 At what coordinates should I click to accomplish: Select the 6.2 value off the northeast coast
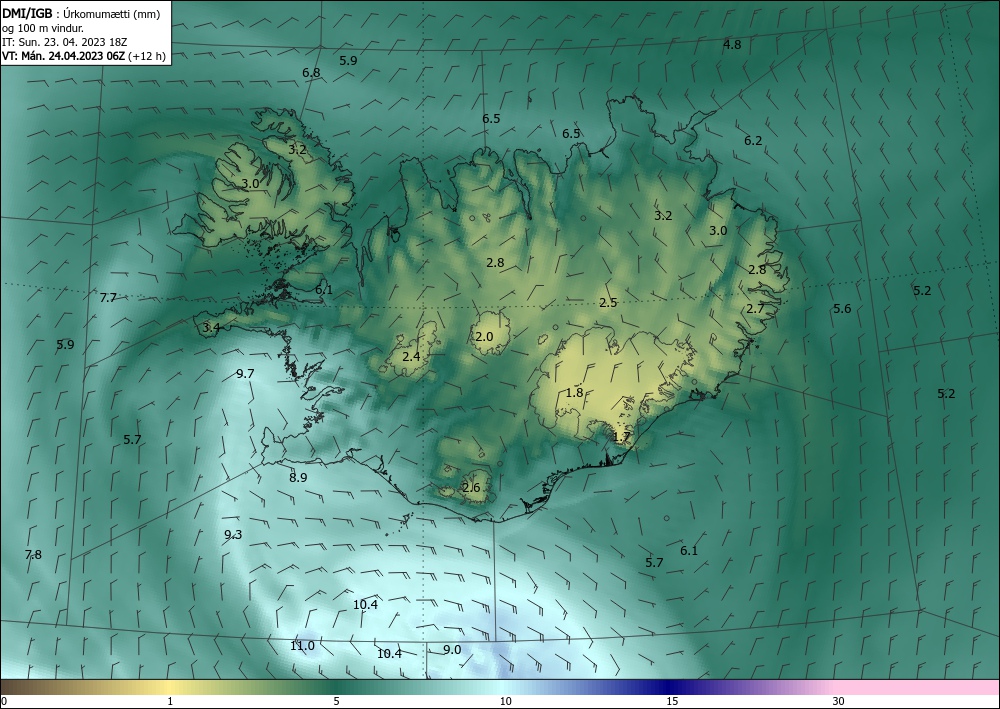[753, 140]
